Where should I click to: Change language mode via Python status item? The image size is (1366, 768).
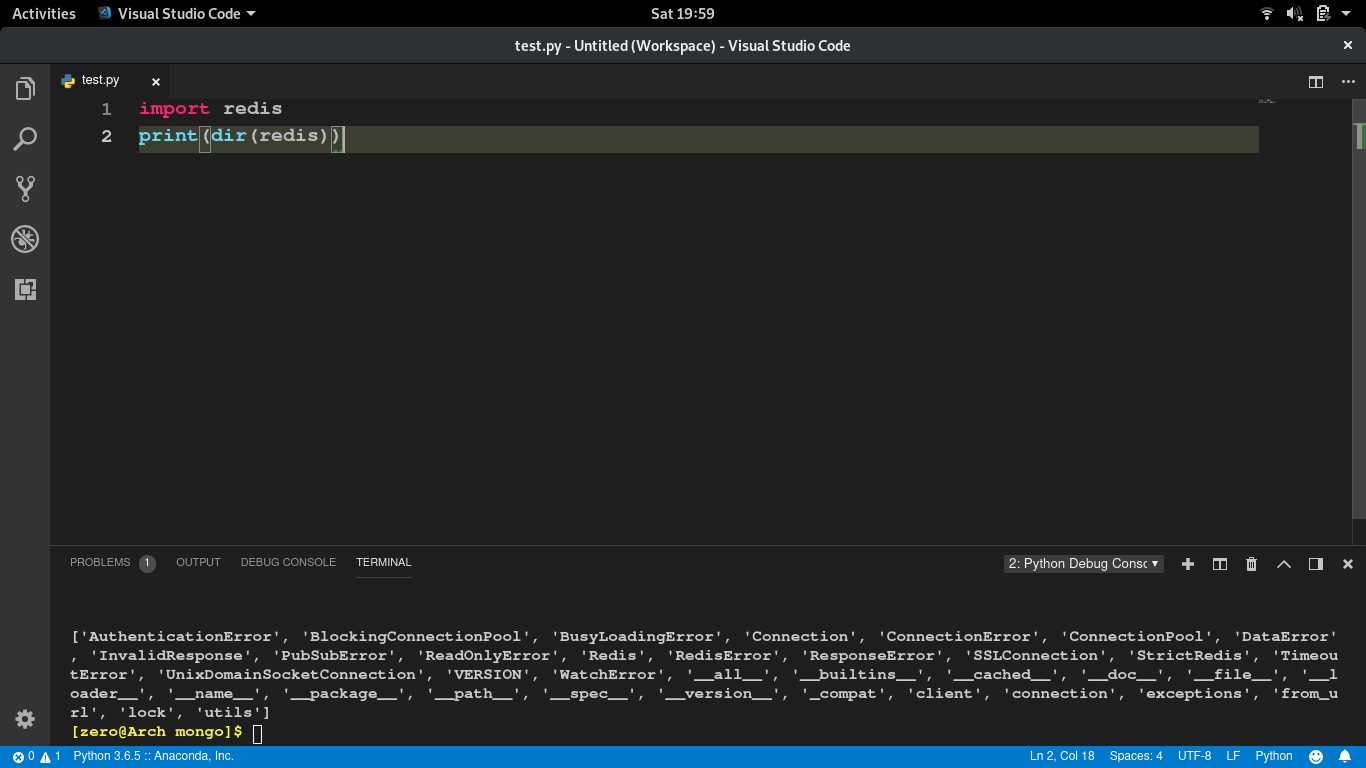(x=1274, y=757)
